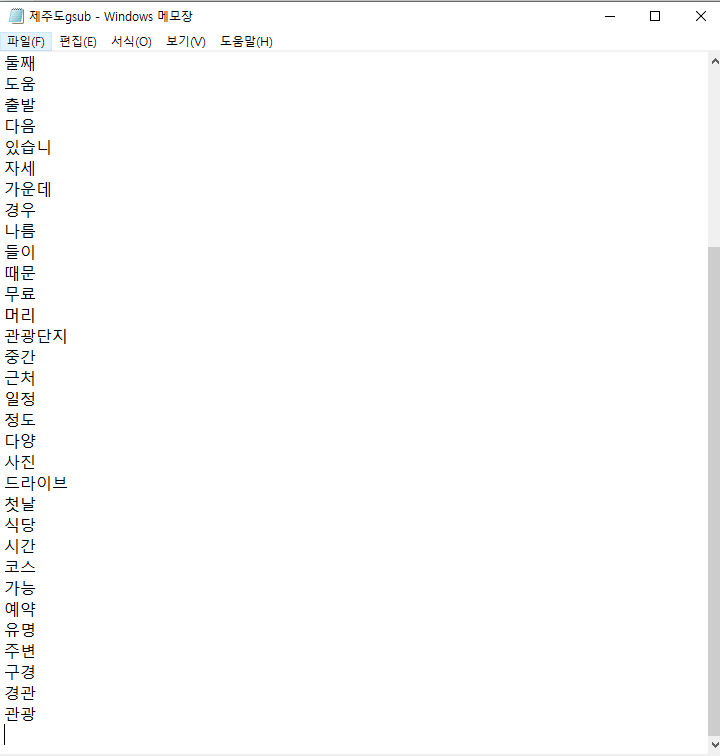Close the 메모장 window

[700, 16]
